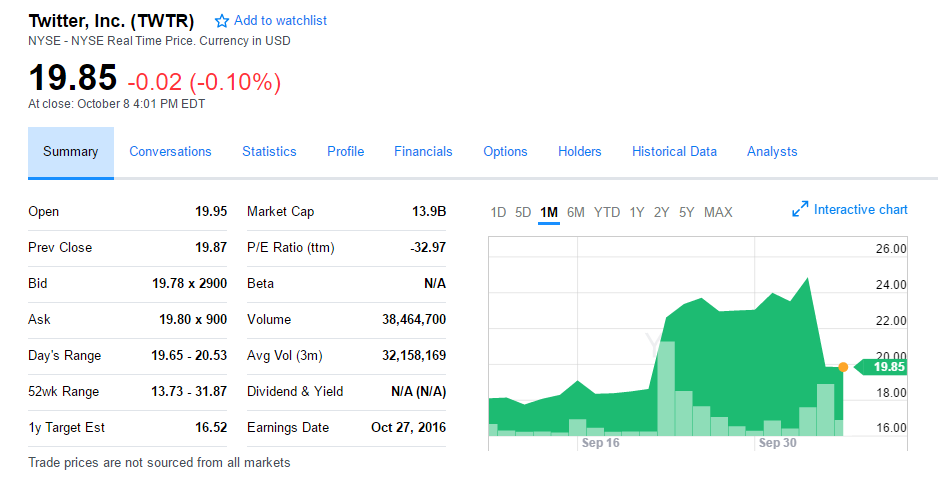Set chart range to 1D
This screenshot has height=483, width=938.
(498, 212)
